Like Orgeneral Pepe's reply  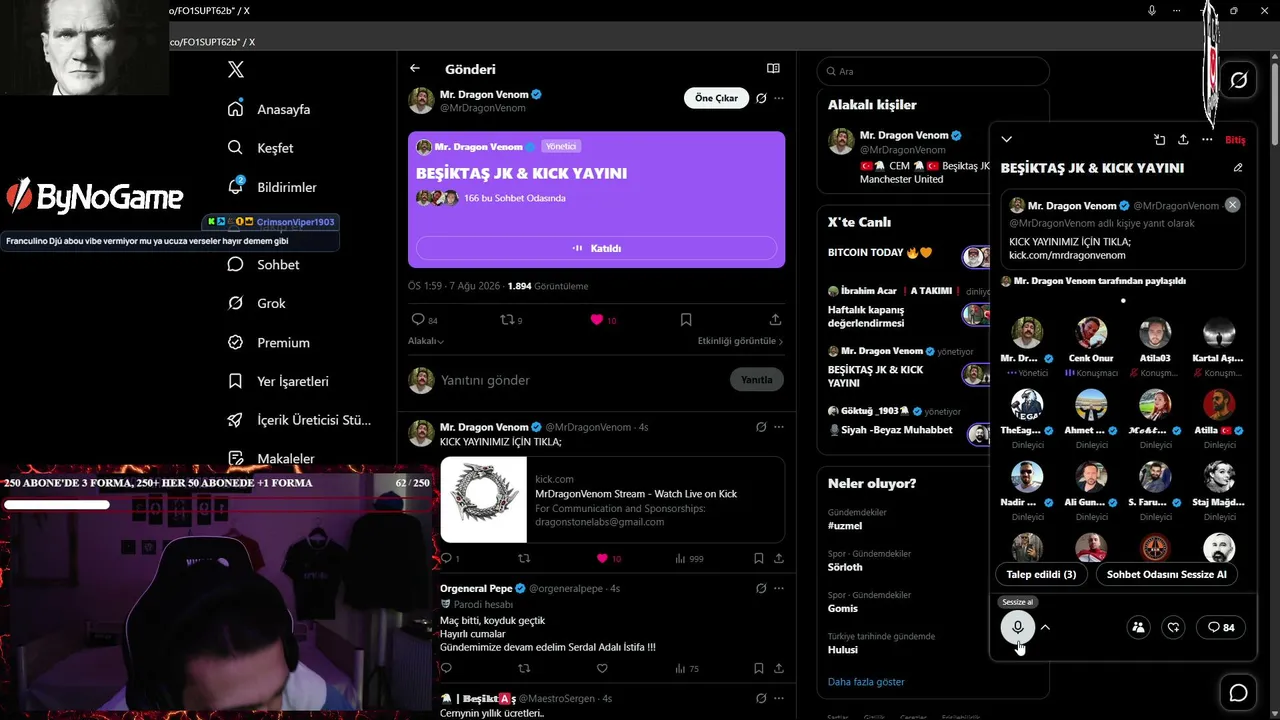(602, 668)
